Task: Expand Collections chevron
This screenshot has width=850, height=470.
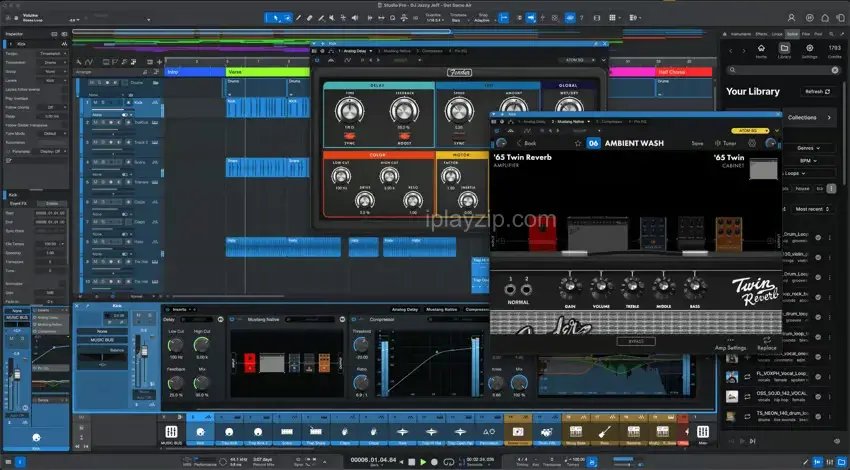Action: point(829,118)
